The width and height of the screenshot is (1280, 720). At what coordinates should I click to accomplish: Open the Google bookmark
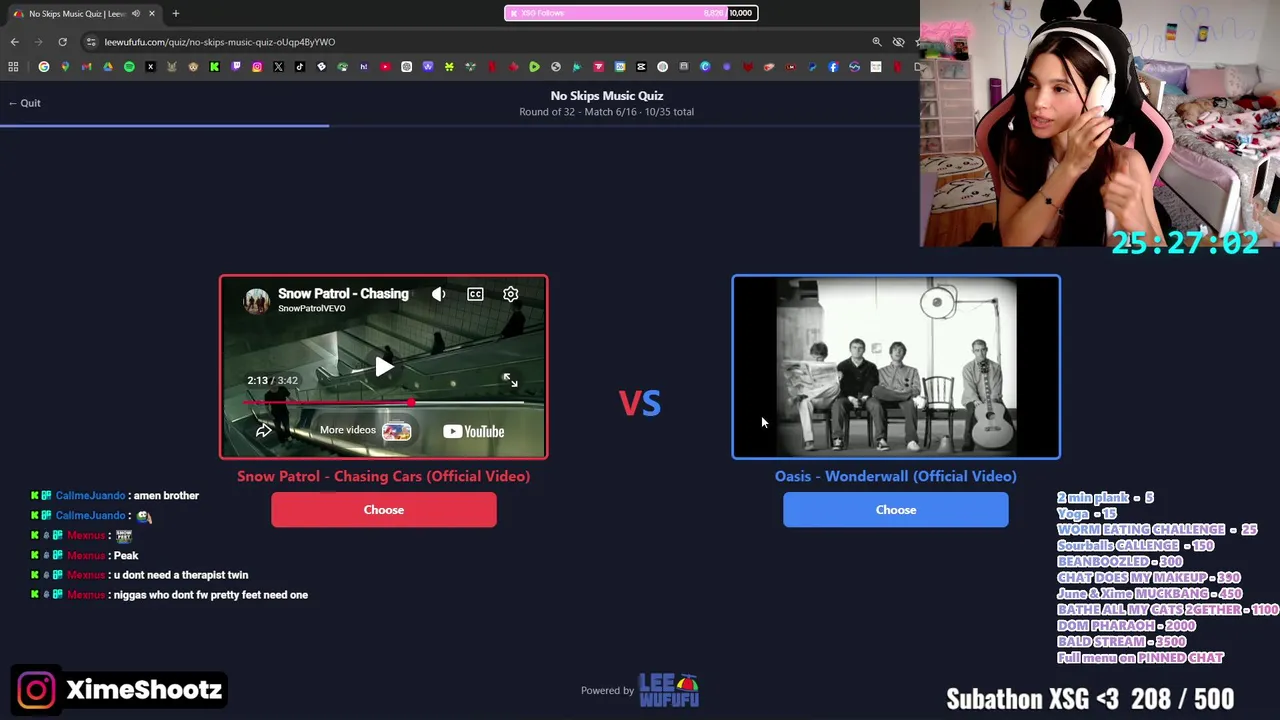44,67
